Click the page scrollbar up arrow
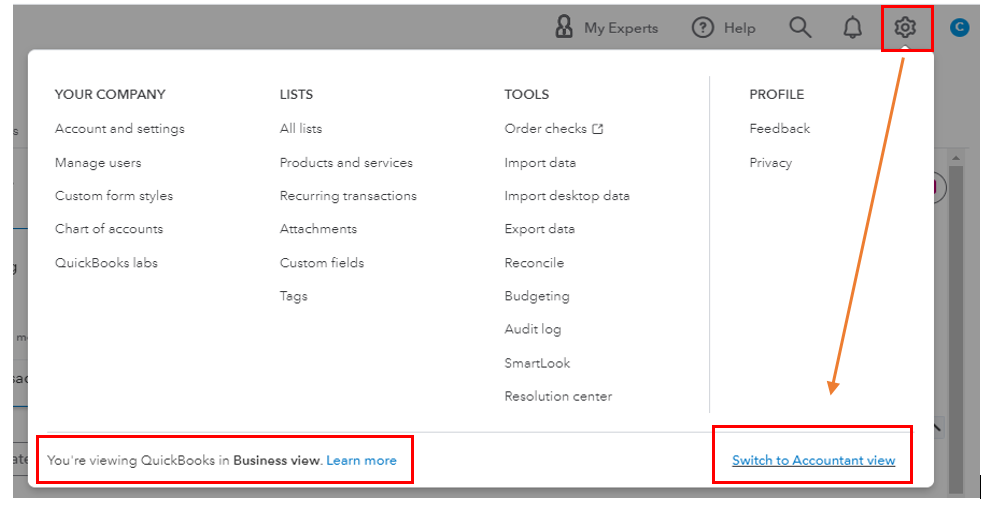Screen dimensions: 986x510 pos(956,158)
